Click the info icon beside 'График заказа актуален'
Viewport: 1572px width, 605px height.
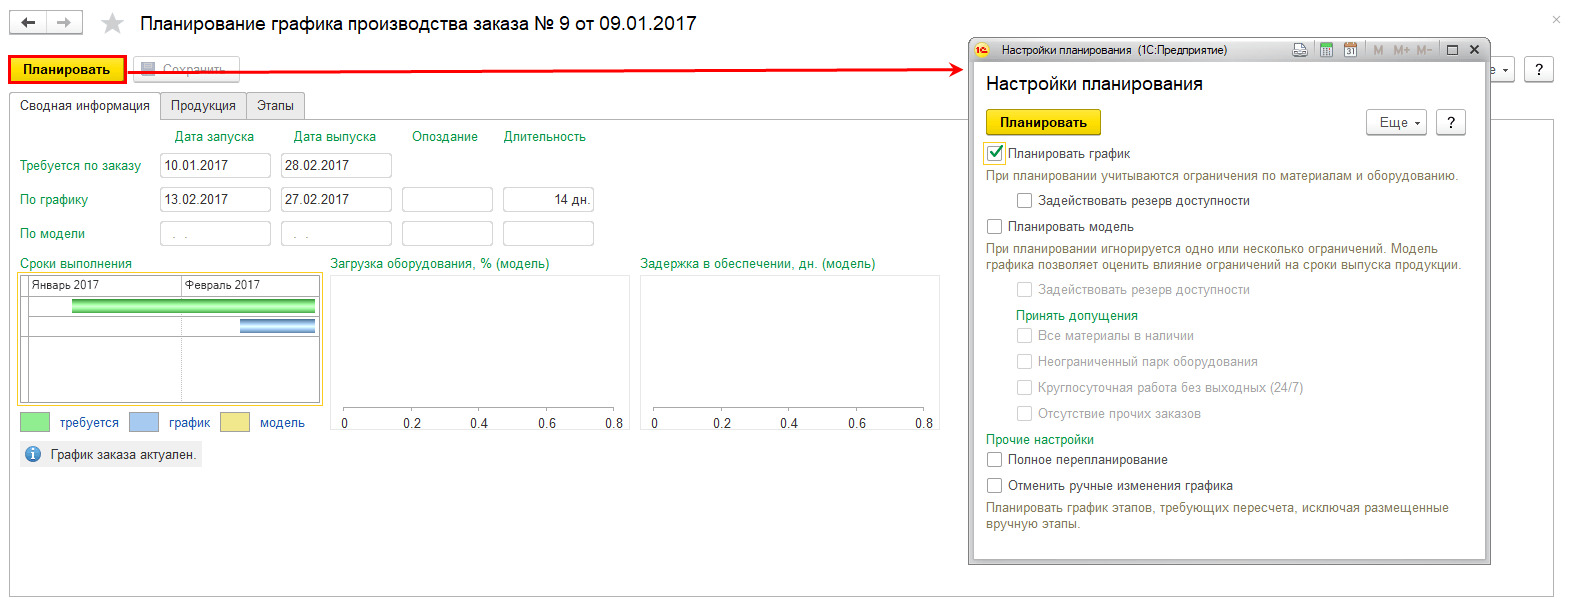coord(33,454)
